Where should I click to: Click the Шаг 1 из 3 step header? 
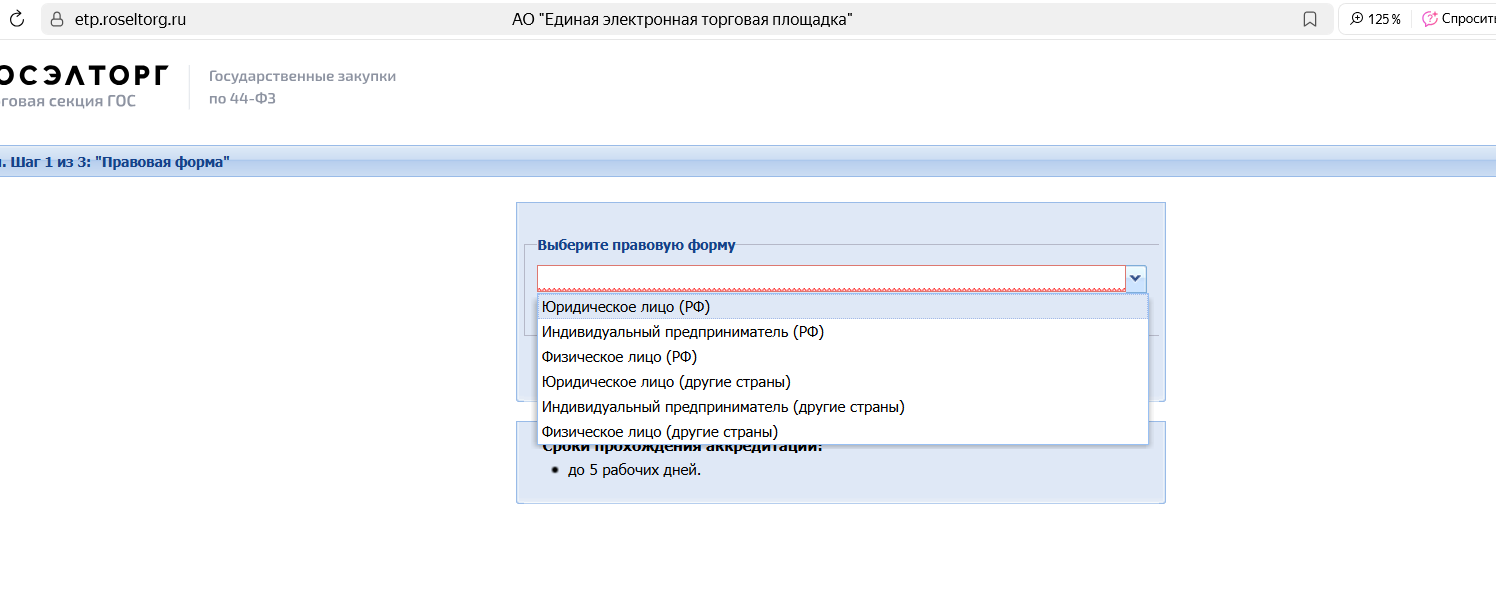115,162
